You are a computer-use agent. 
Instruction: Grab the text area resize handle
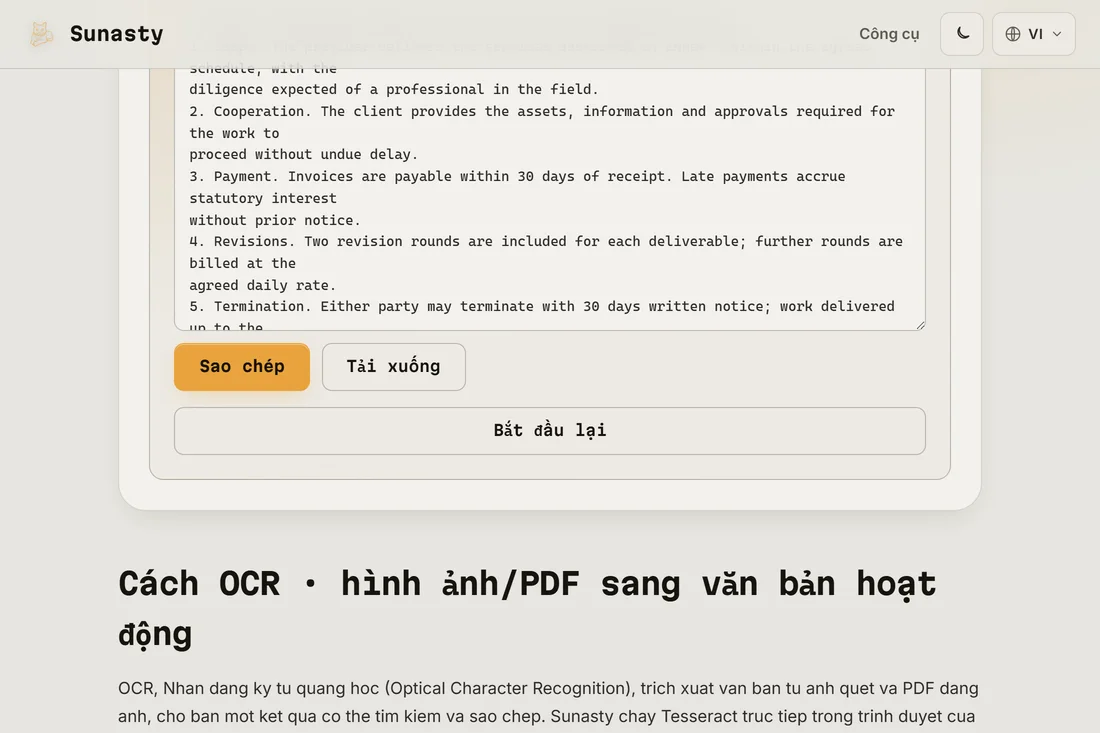click(920, 324)
